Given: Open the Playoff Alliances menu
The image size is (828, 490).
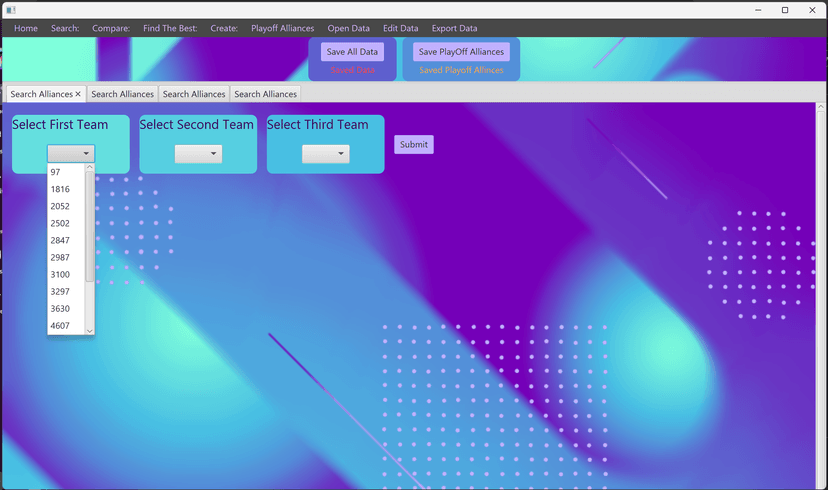Looking at the screenshot, I should point(282,28).
